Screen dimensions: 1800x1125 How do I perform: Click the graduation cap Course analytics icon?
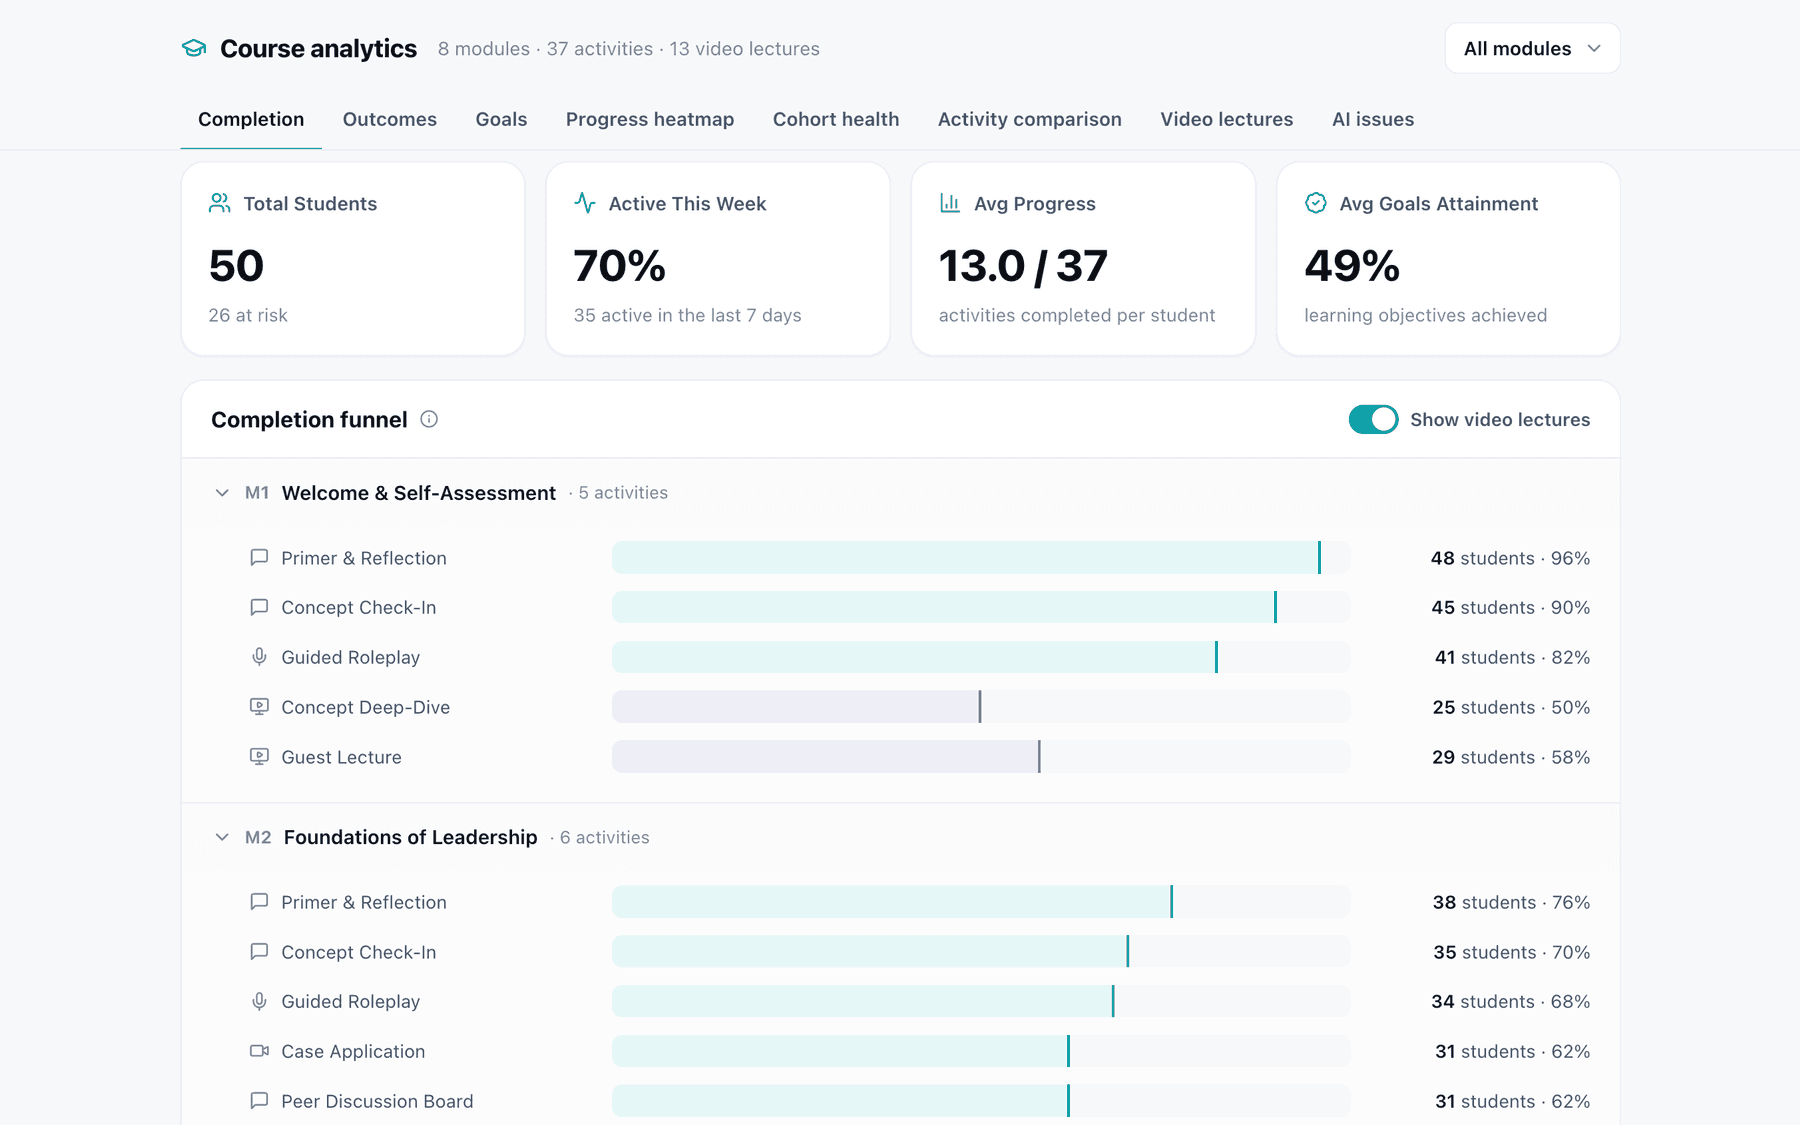(x=194, y=48)
